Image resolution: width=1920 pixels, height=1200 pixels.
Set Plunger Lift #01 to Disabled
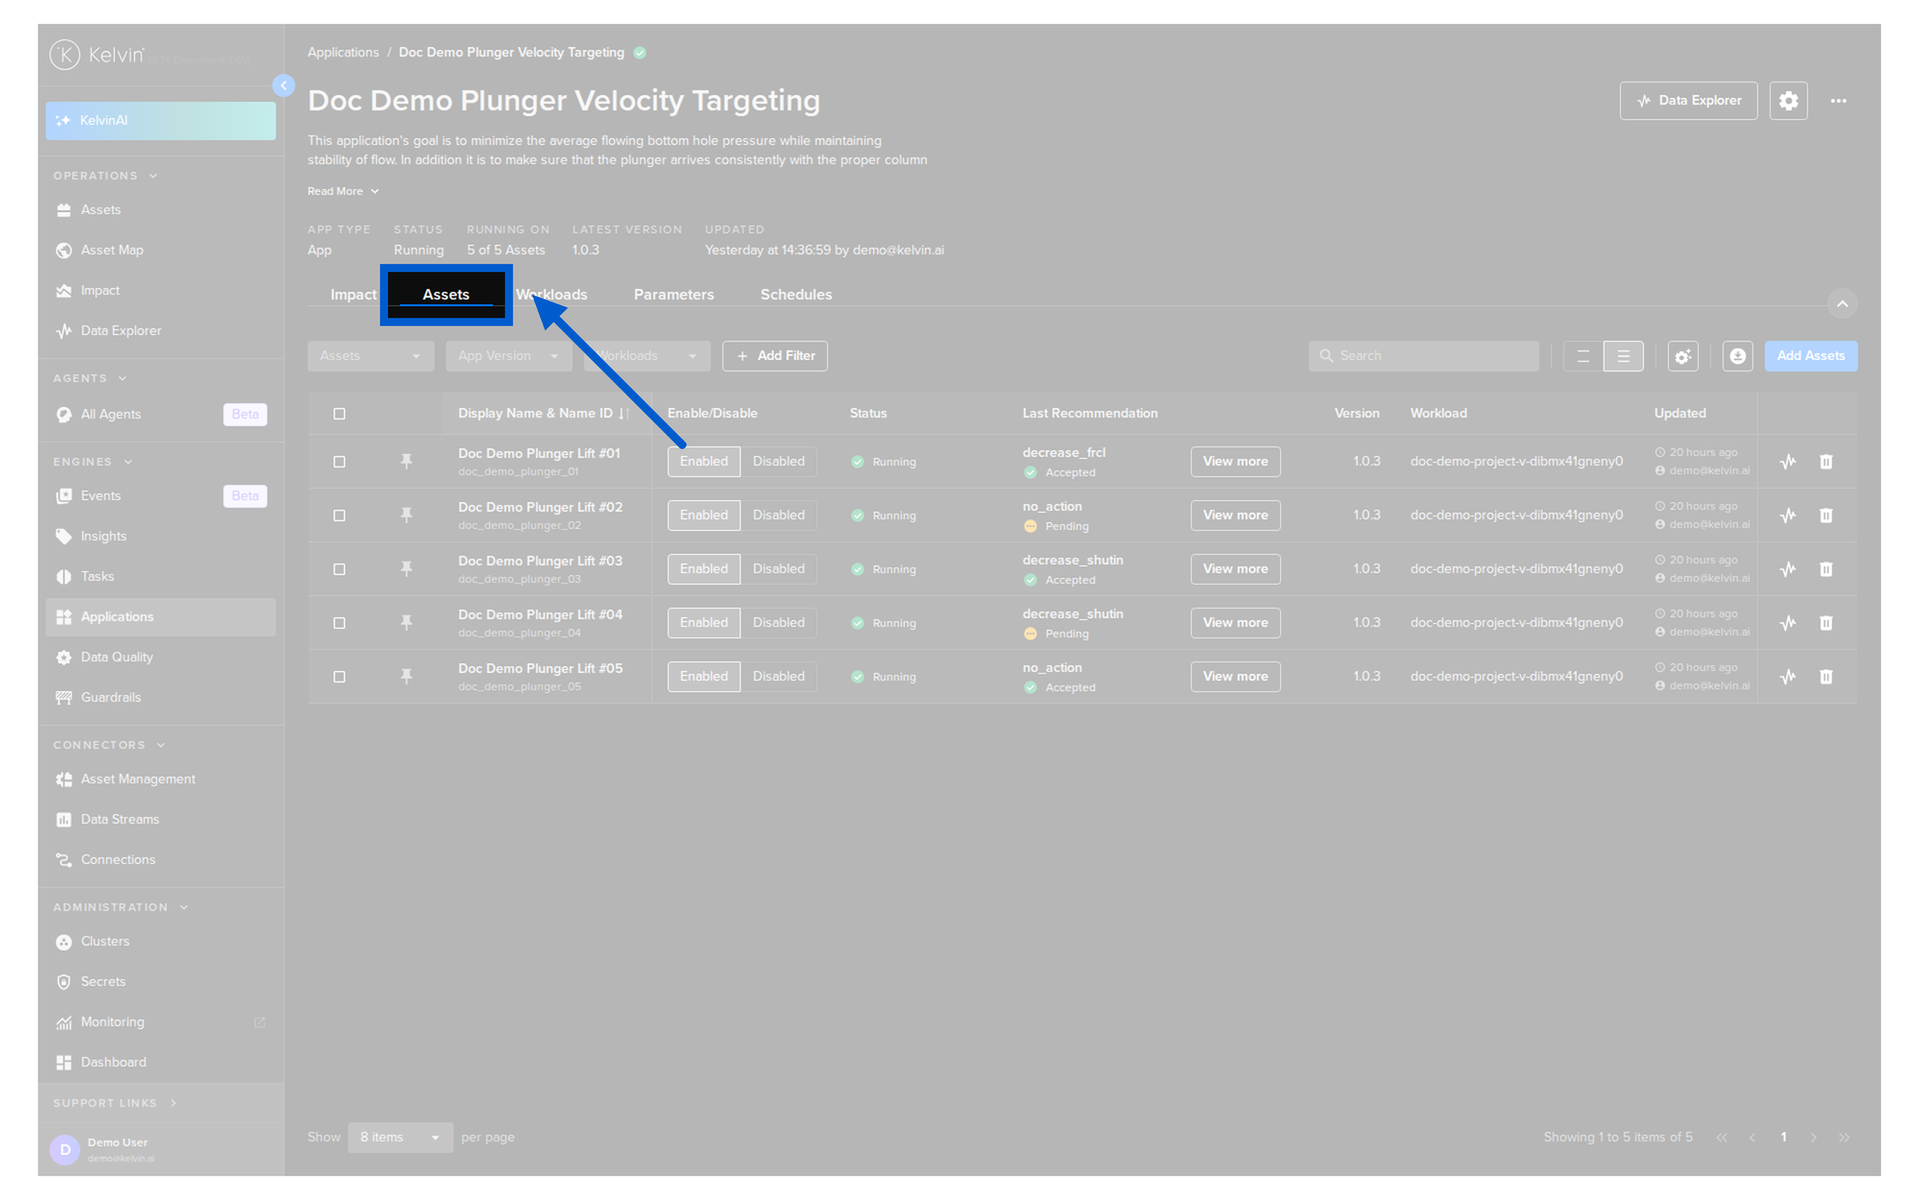click(x=778, y=462)
